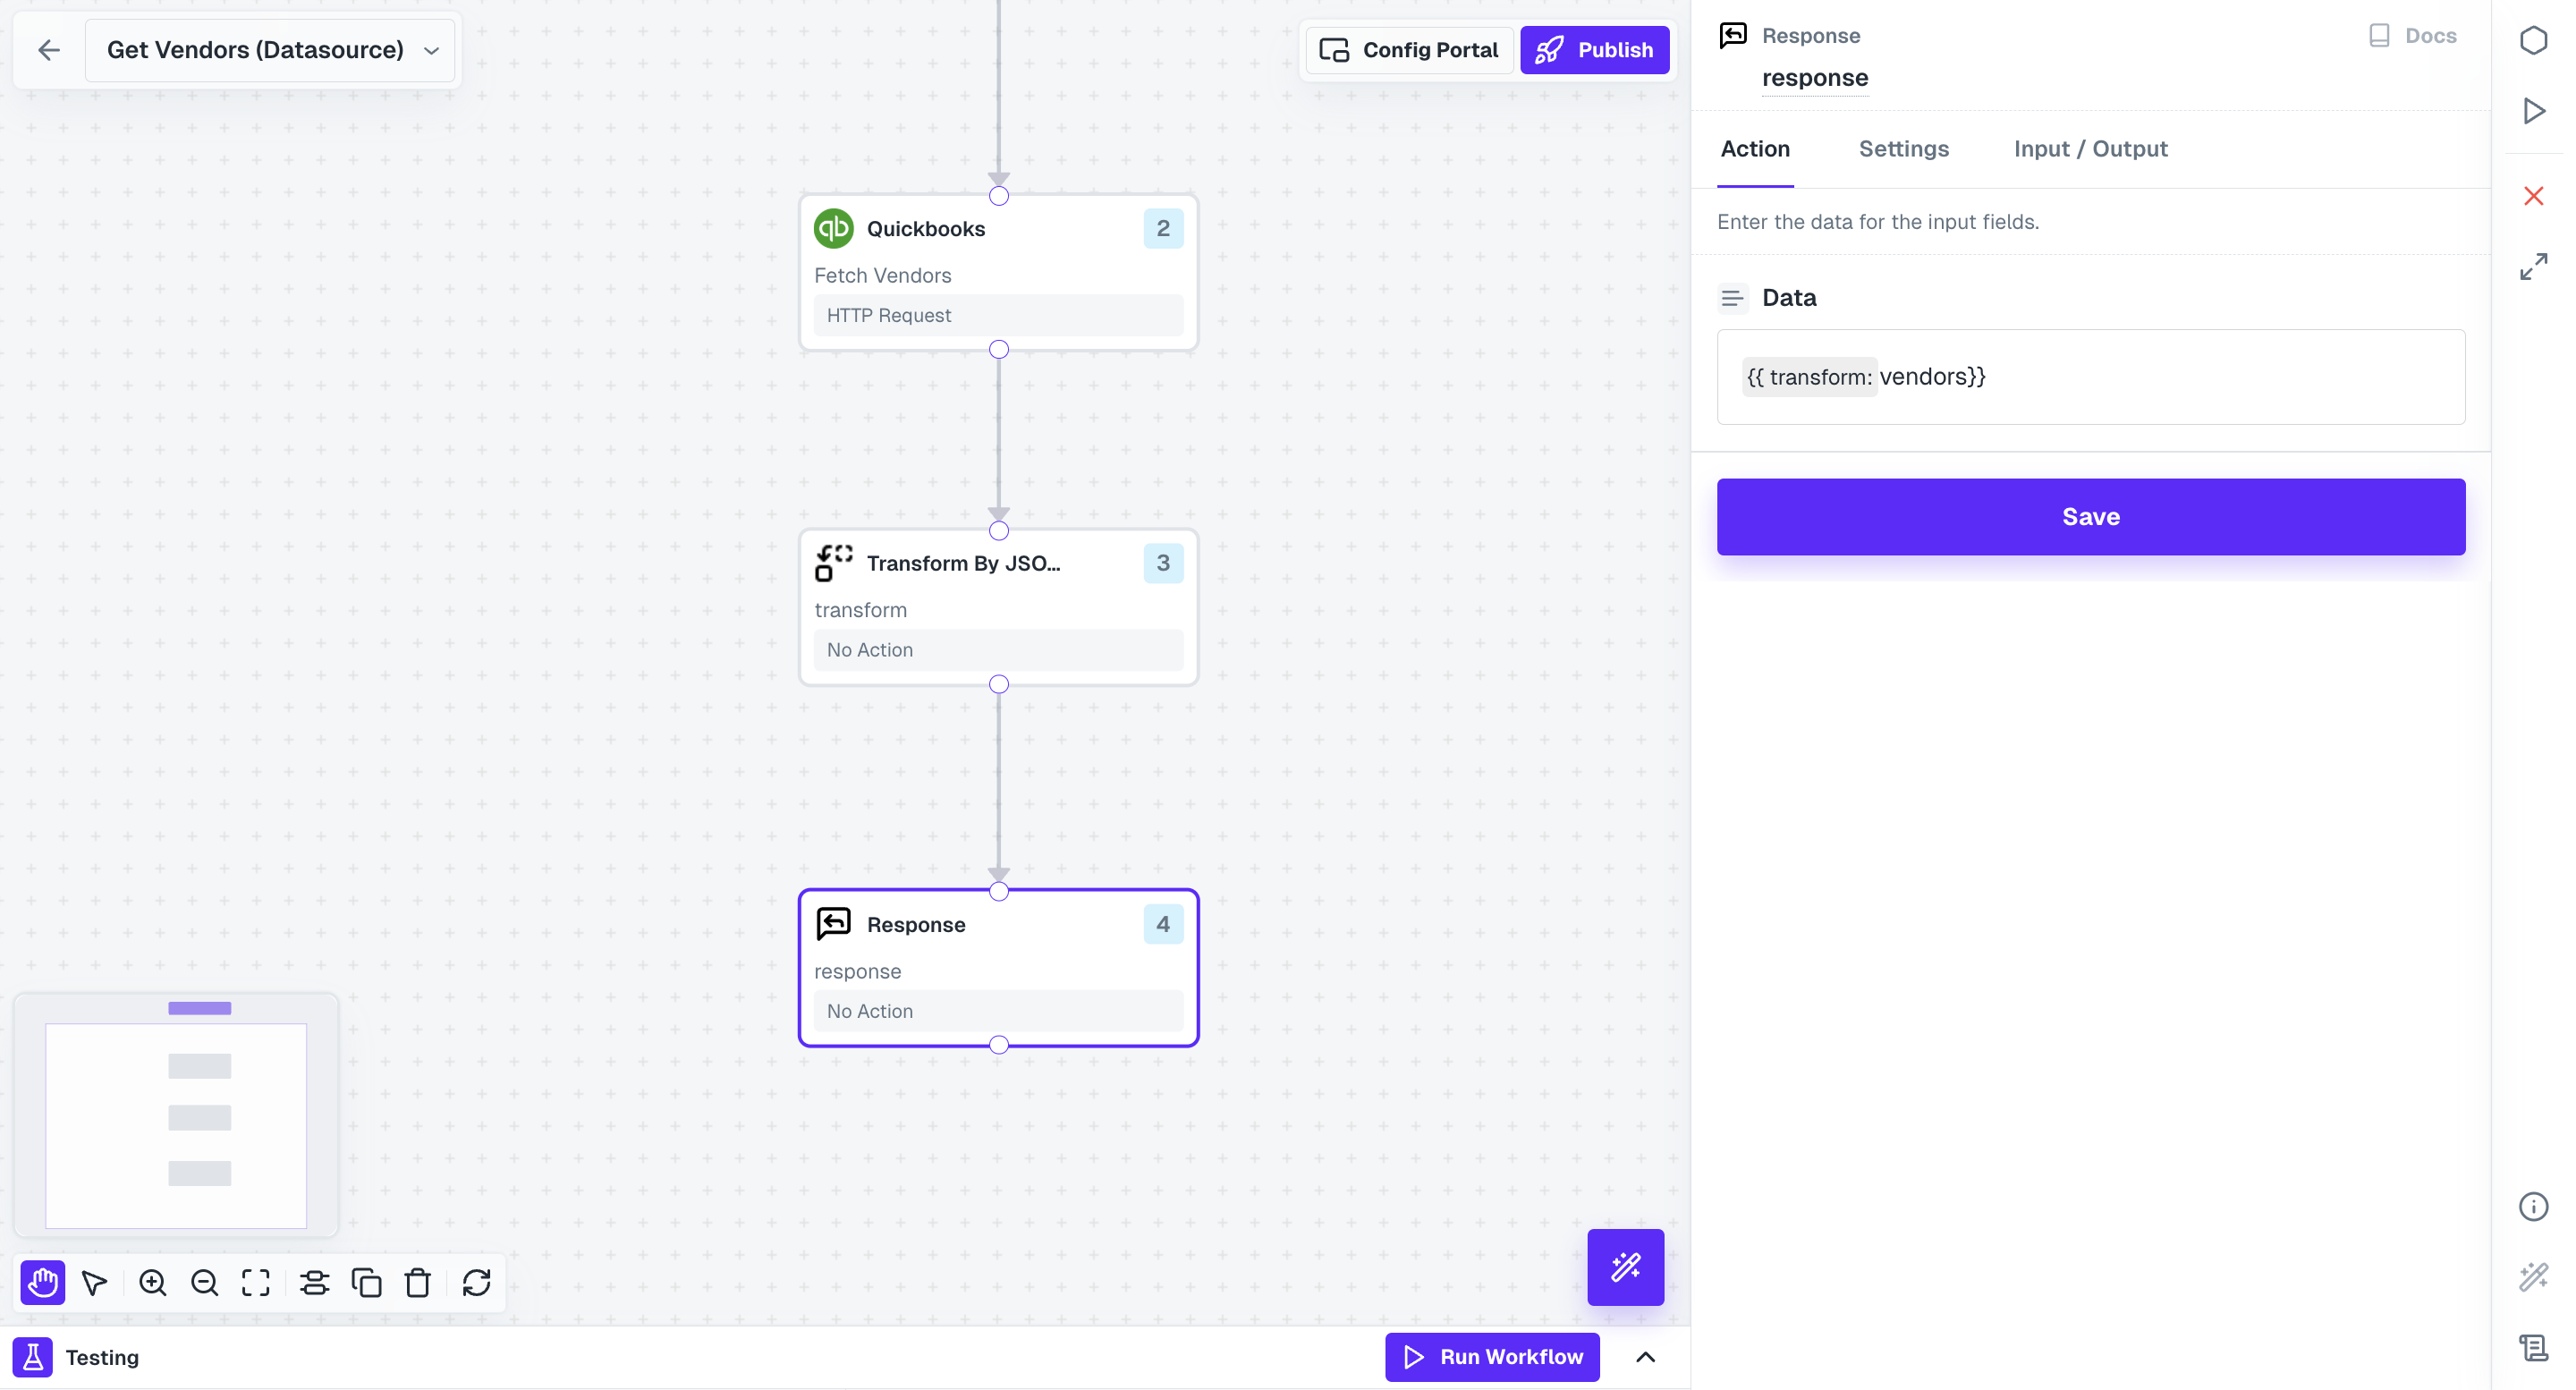Delete the selected node
Viewport: 2576px width, 1390px height.
click(418, 1283)
